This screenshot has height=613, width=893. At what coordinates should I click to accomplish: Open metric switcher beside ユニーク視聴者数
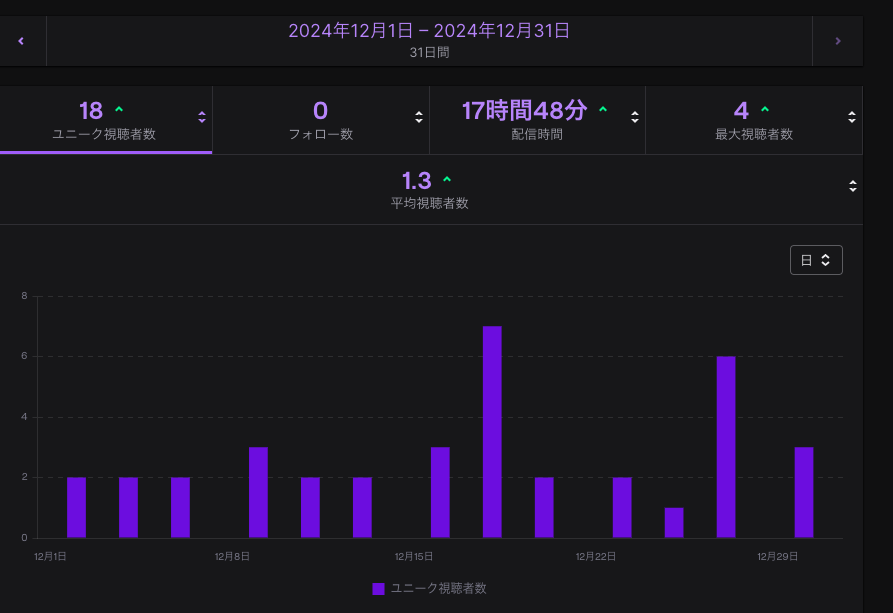tap(202, 117)
